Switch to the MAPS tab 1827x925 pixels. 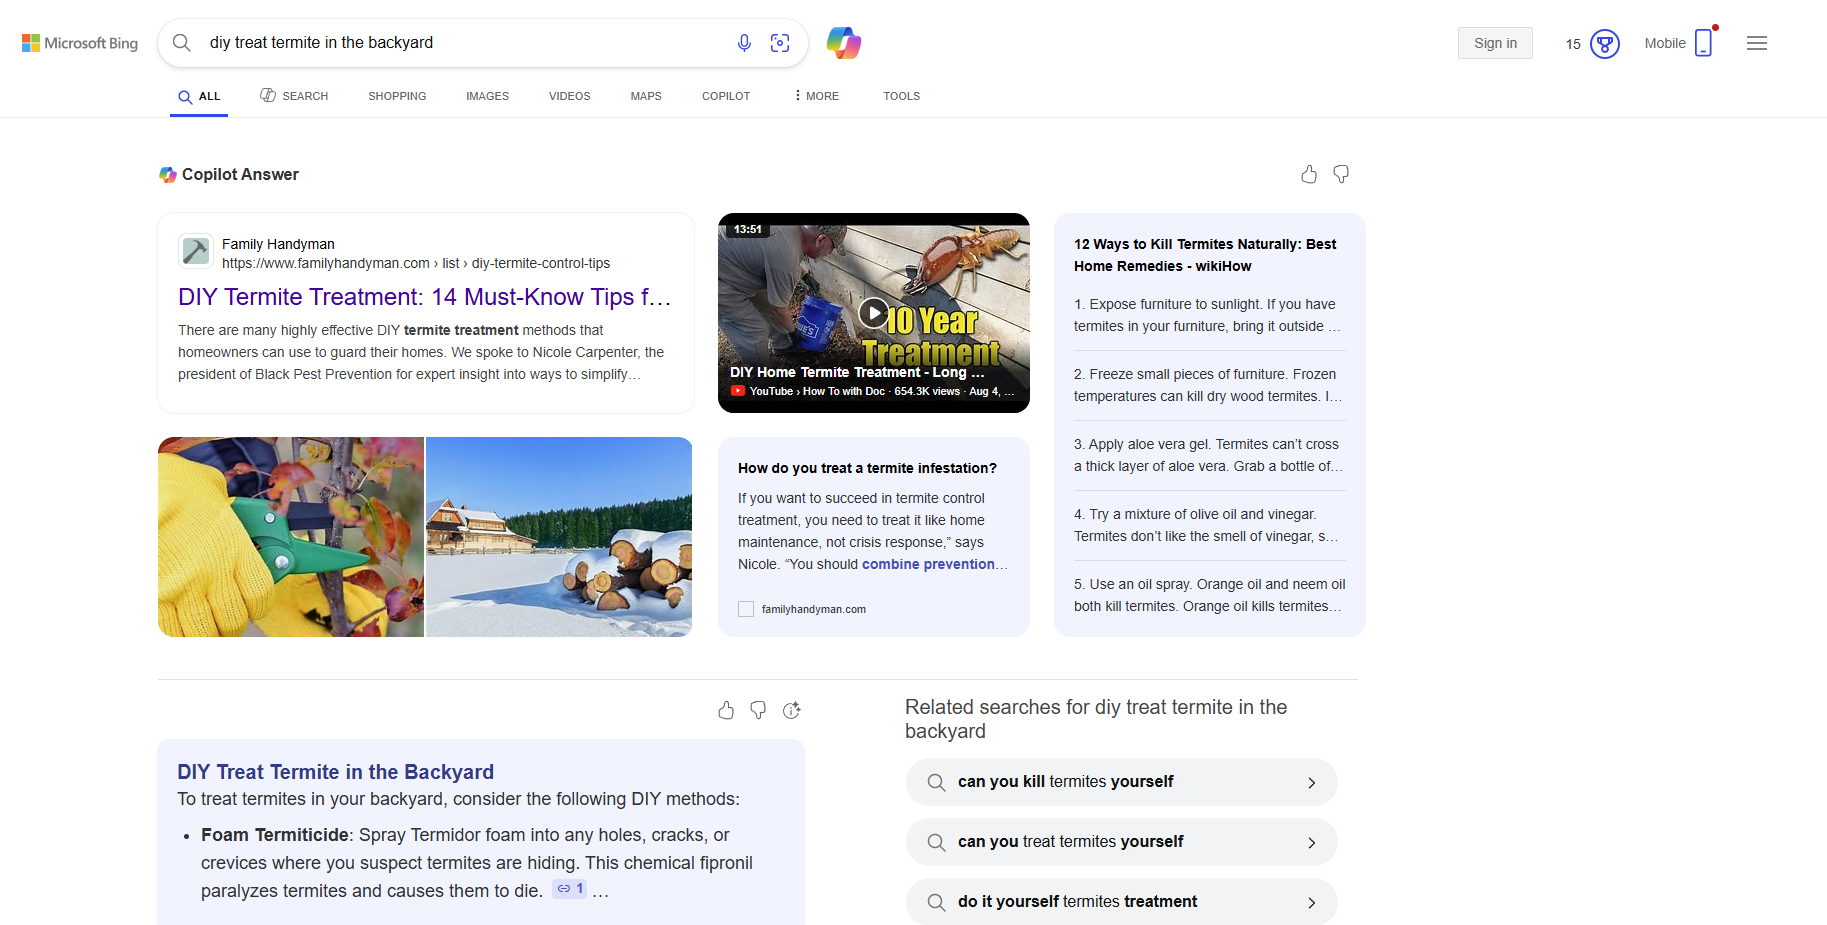[x=646, y=96]
